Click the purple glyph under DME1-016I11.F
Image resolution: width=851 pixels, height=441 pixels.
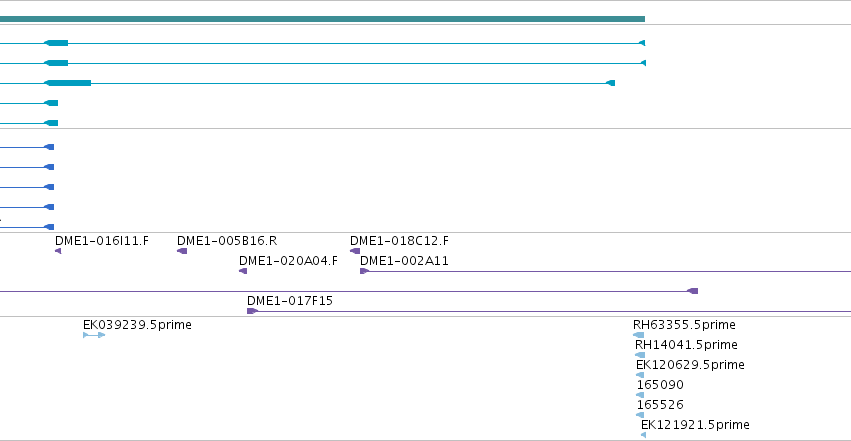[x=58, y=251]
